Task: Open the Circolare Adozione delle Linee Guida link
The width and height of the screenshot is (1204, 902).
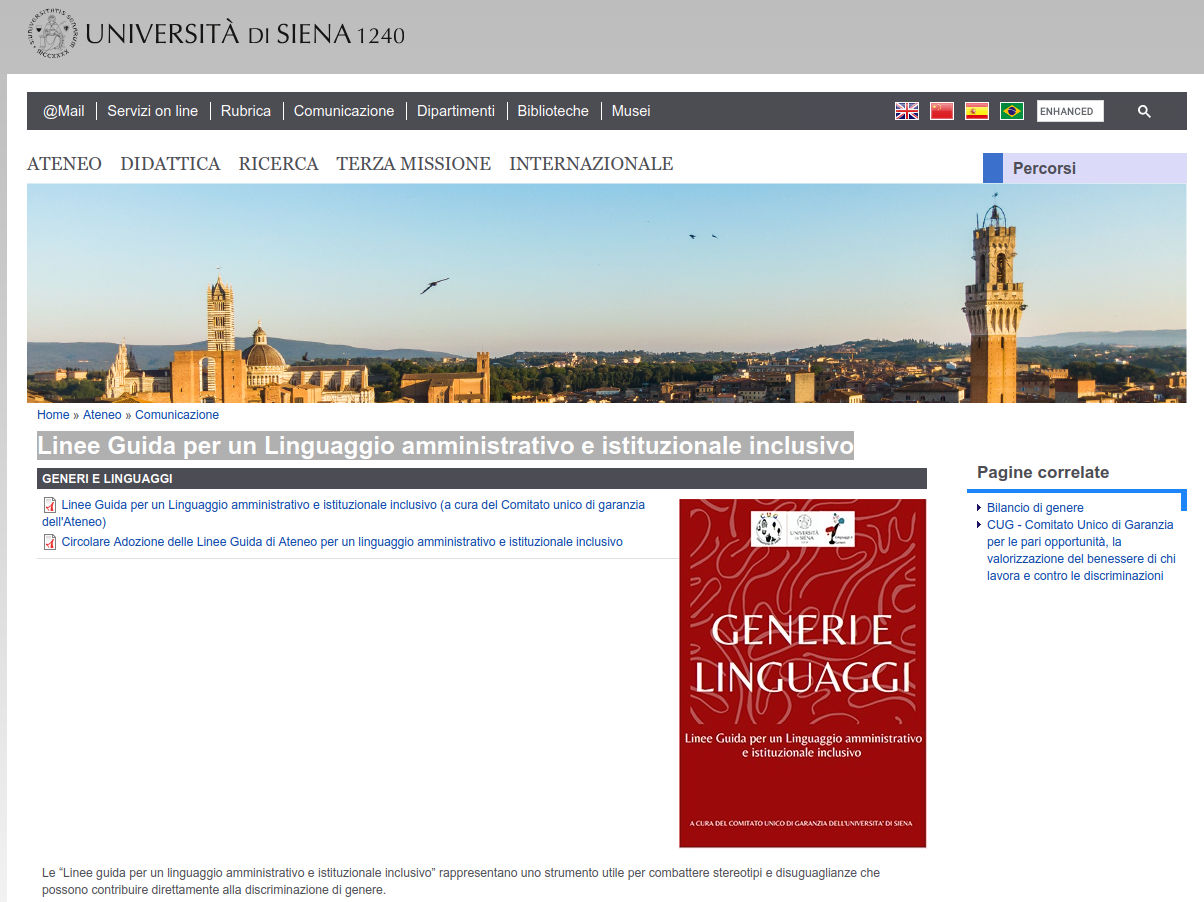Action: click(340, 541)
